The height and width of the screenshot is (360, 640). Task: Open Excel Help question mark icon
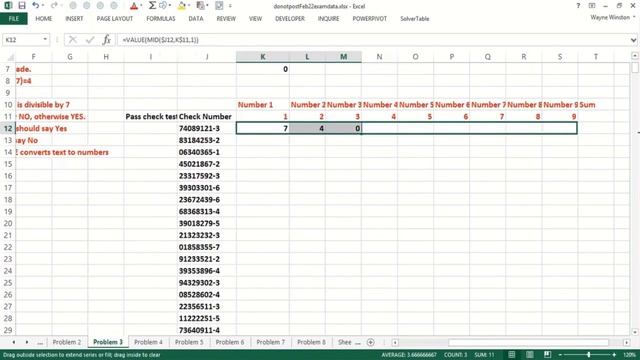(x=578, y=6)
